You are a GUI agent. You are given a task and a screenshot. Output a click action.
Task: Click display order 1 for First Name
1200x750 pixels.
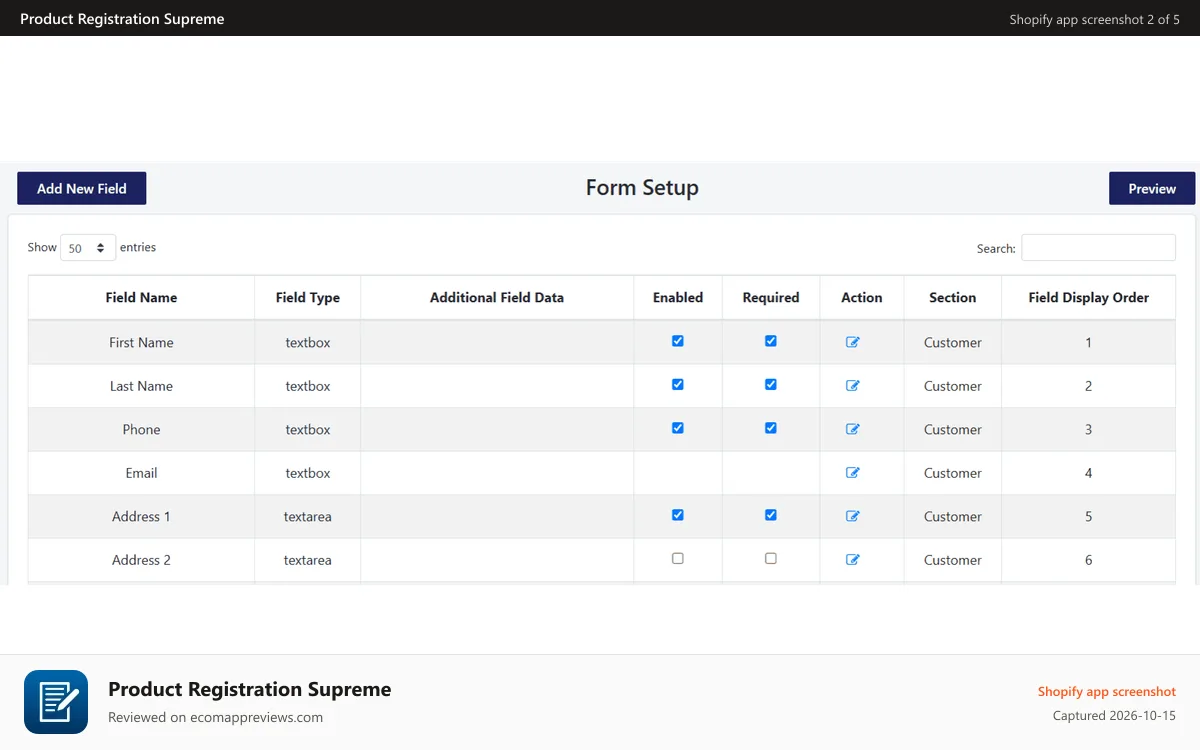(1089, 342)
